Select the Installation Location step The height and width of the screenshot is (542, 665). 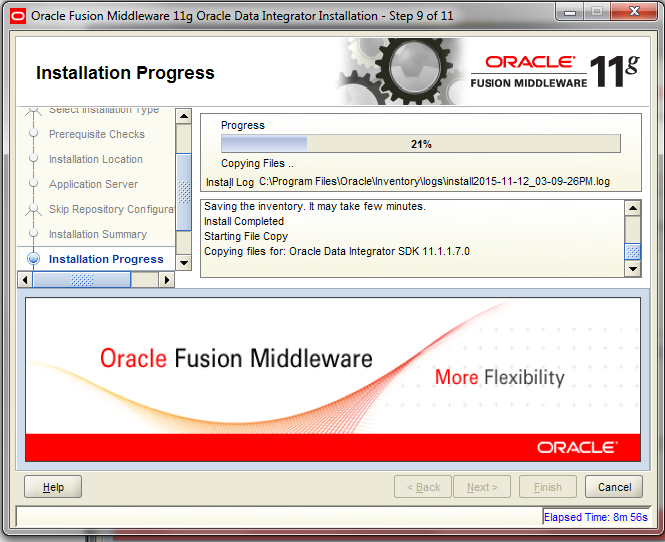click(96, 159)
